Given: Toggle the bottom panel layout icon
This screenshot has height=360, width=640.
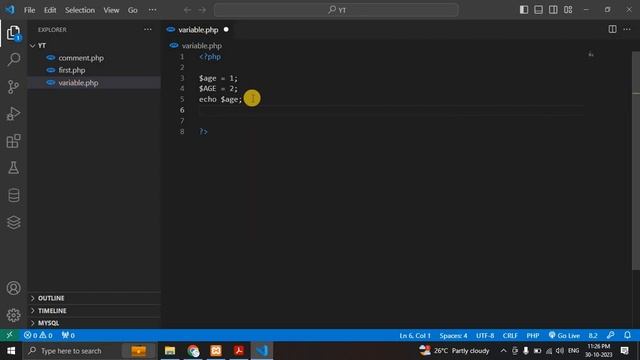Looking at the screenshot, I should [538, 9].
